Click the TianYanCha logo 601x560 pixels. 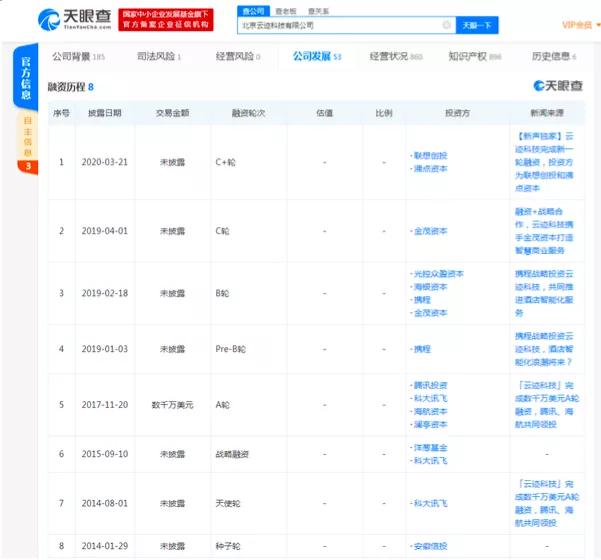point(75,19)
